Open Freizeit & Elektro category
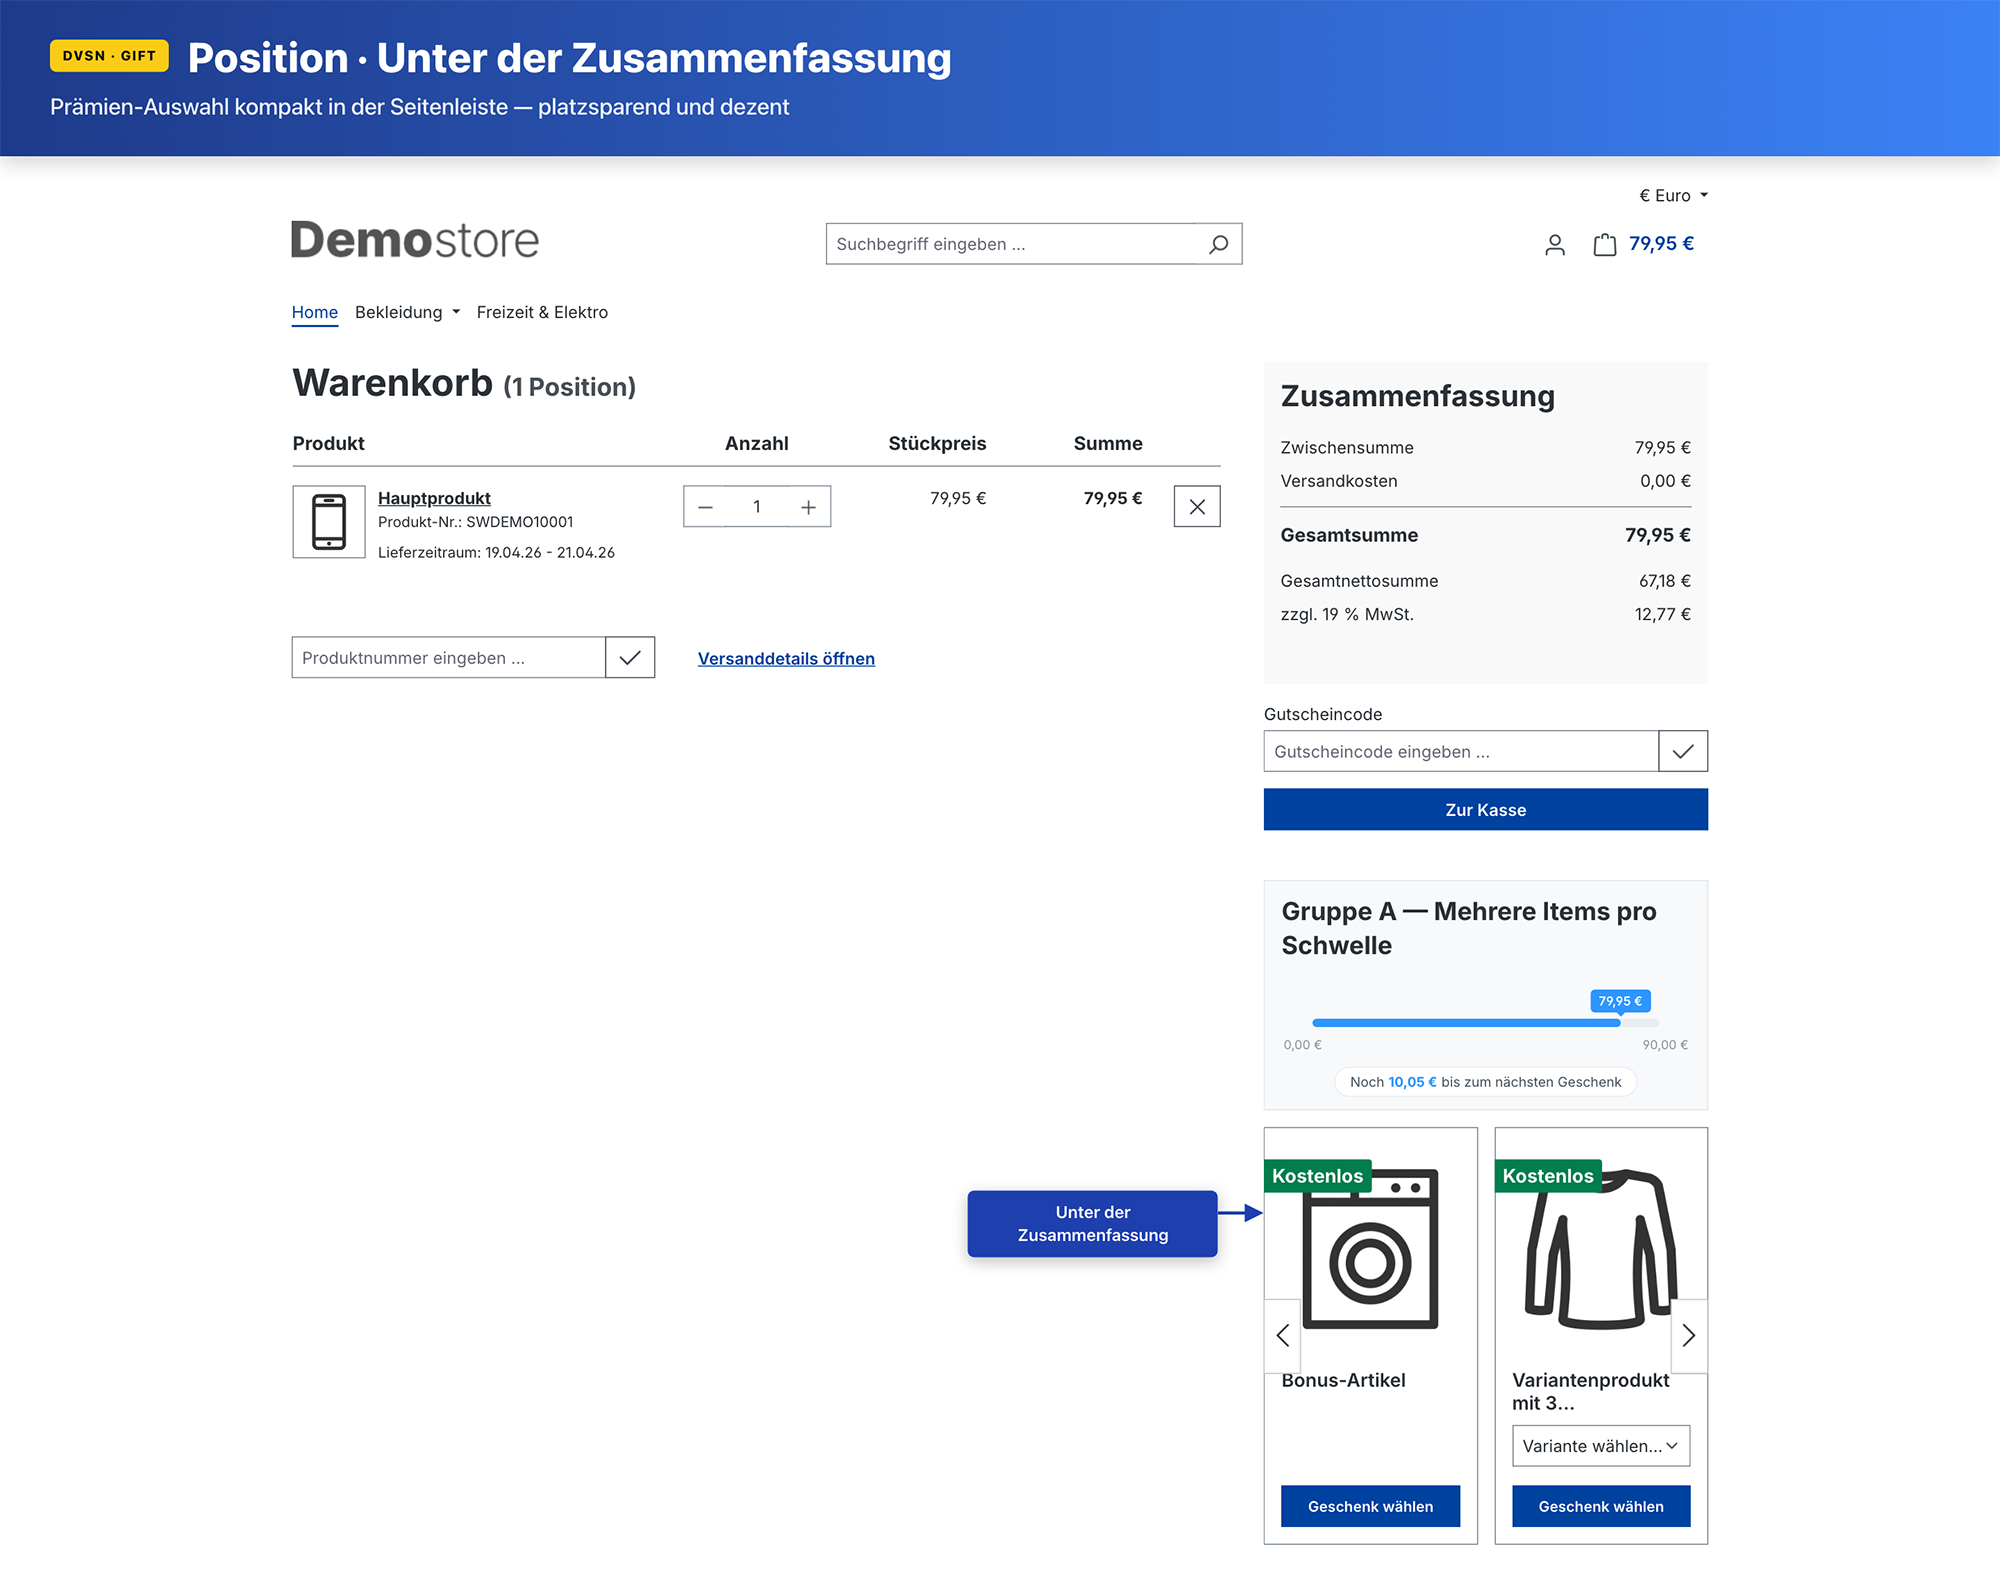Image resolution: width=2000 pixels, height=1593 pixels. pos(542,313)
